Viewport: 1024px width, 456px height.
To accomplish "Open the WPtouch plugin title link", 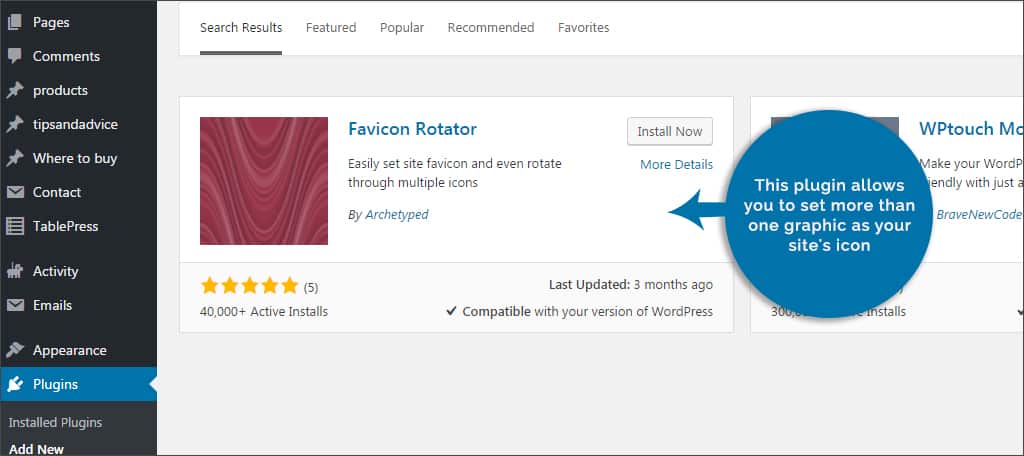I will click(971, 129).
